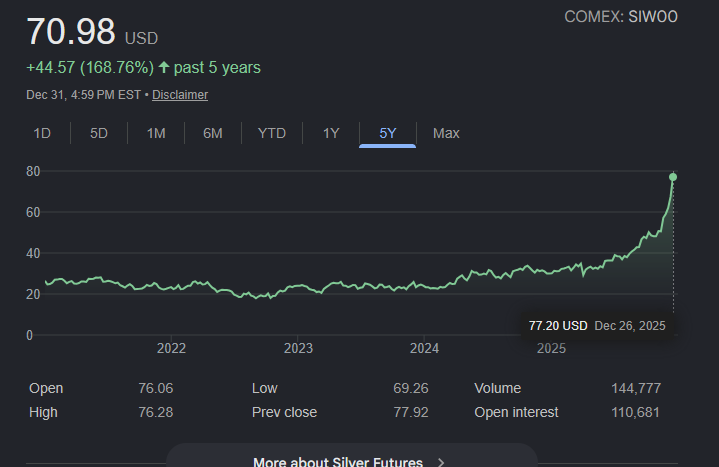Click the 2025 x-axis label

coord(551,348)
